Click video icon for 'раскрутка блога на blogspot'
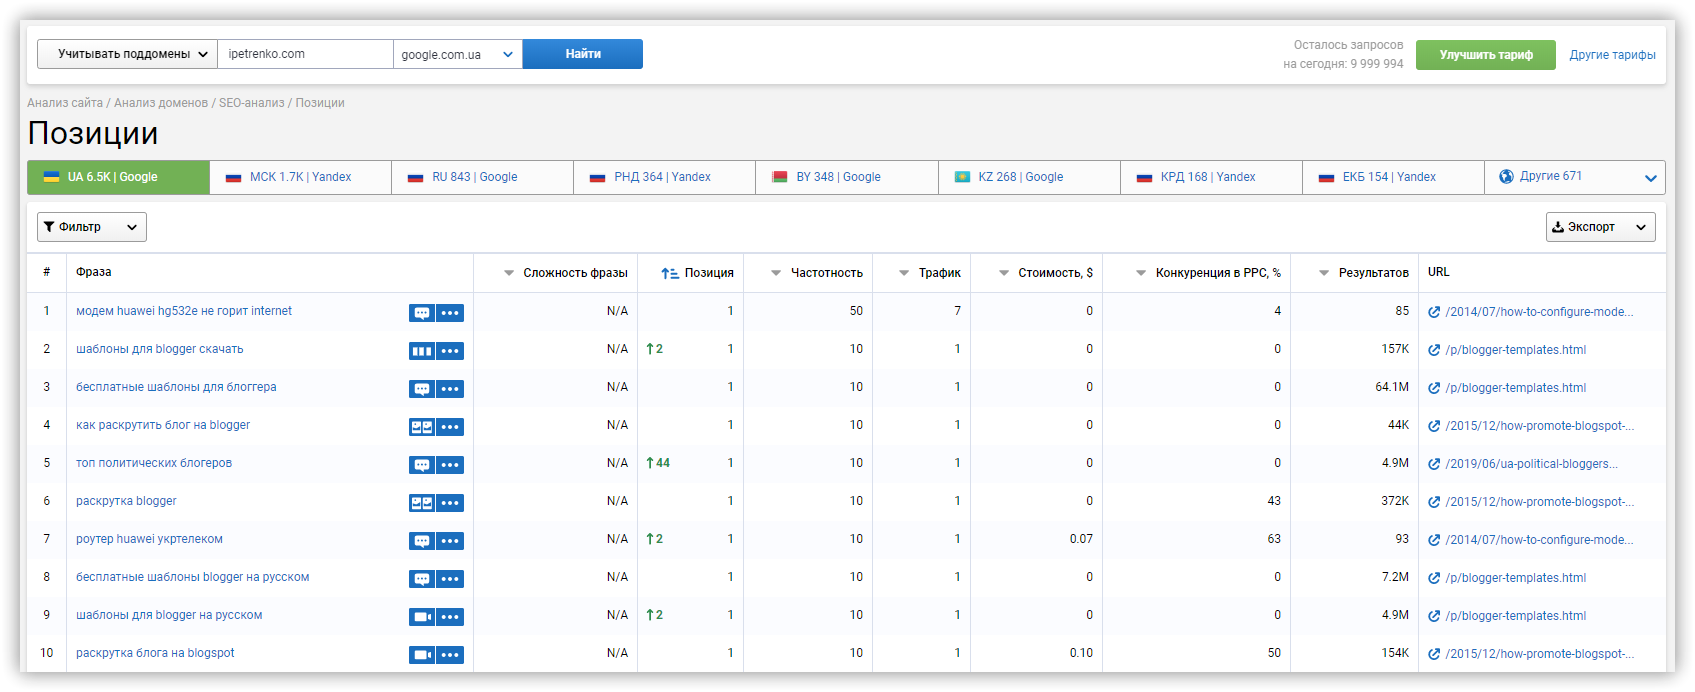This screenshot has width=1695, height=692. pyautogui.click(x=422, y=655)
